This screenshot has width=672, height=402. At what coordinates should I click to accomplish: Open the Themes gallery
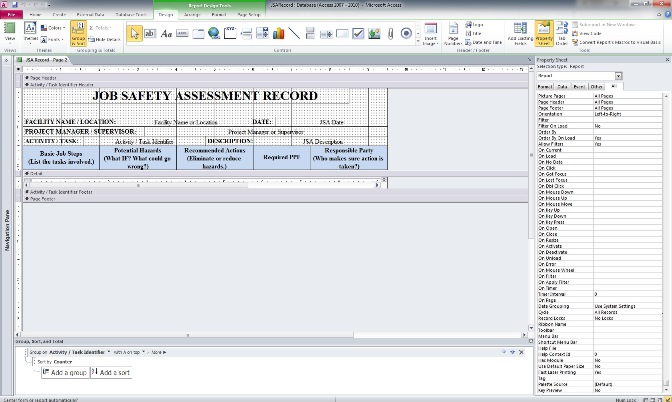coord(30,33)
